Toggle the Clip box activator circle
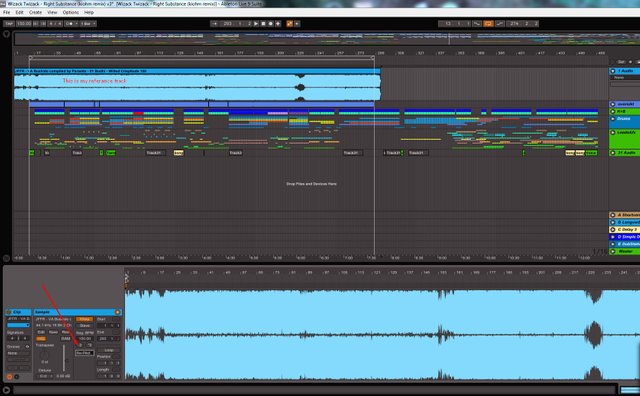Image resolution: width=640 pixels, height=396 pixels. click(x=9, y=312)
